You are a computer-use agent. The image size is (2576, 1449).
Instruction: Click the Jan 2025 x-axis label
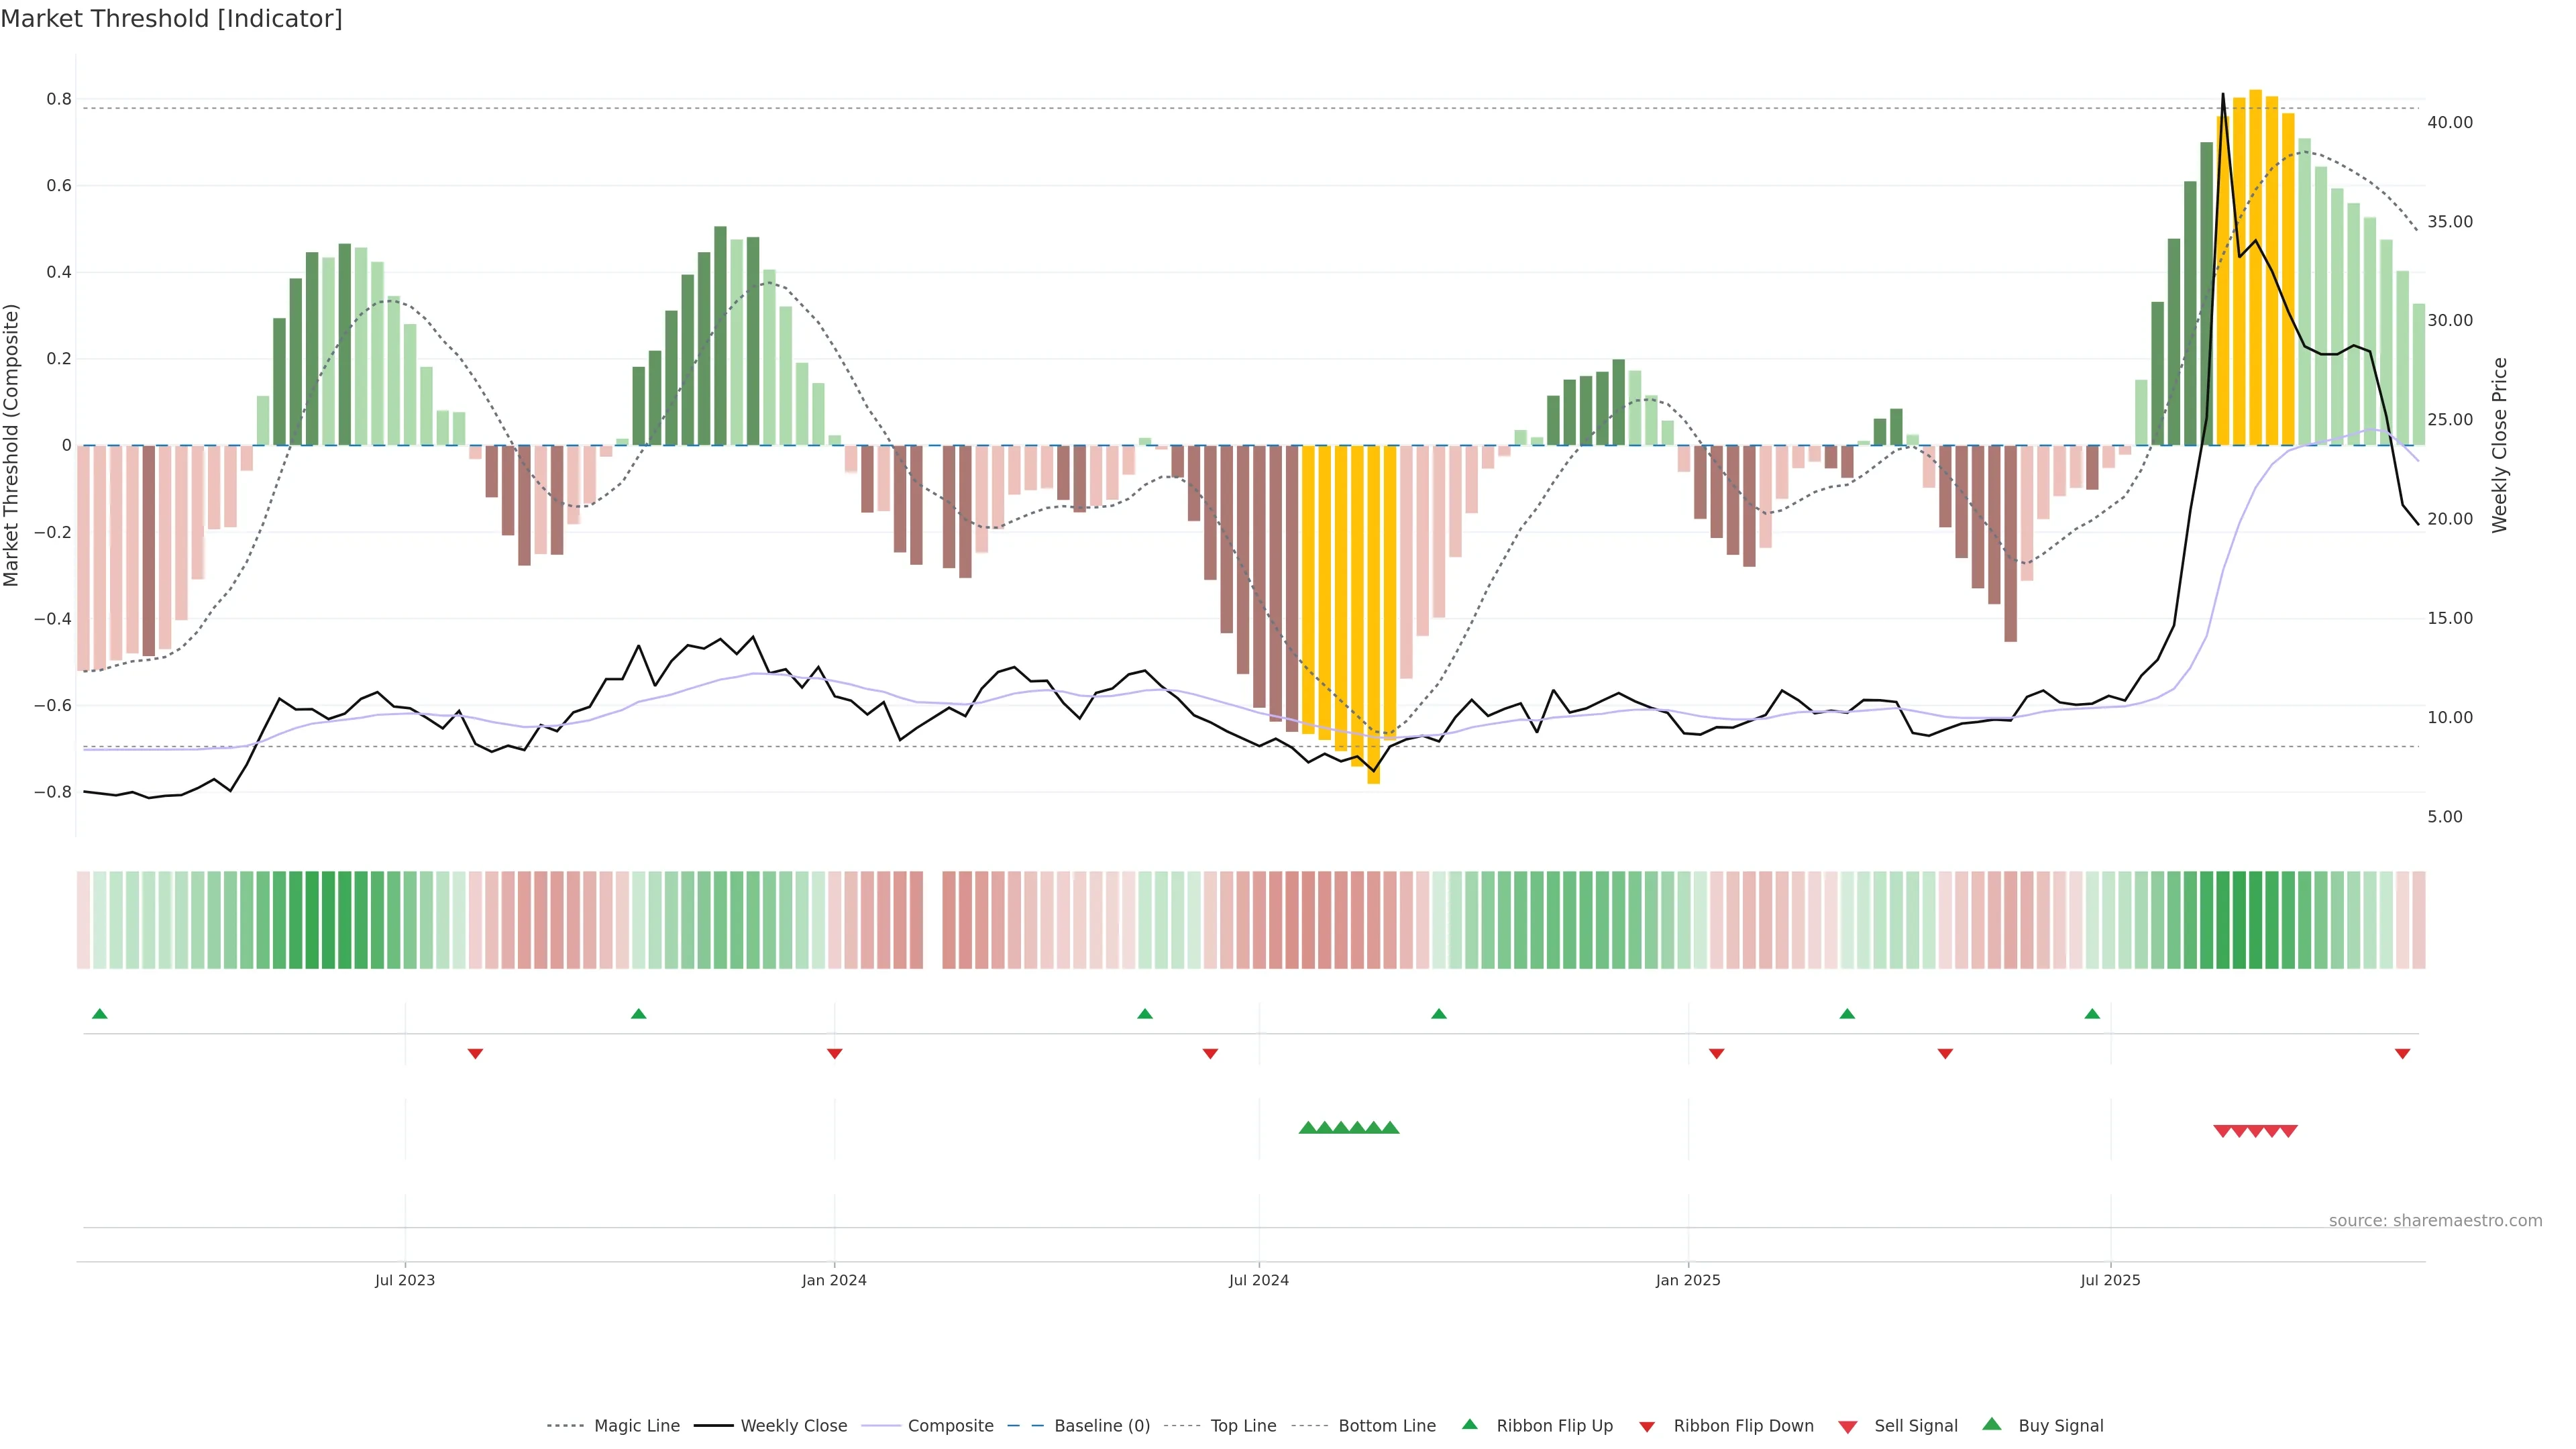[1688, 1280]
